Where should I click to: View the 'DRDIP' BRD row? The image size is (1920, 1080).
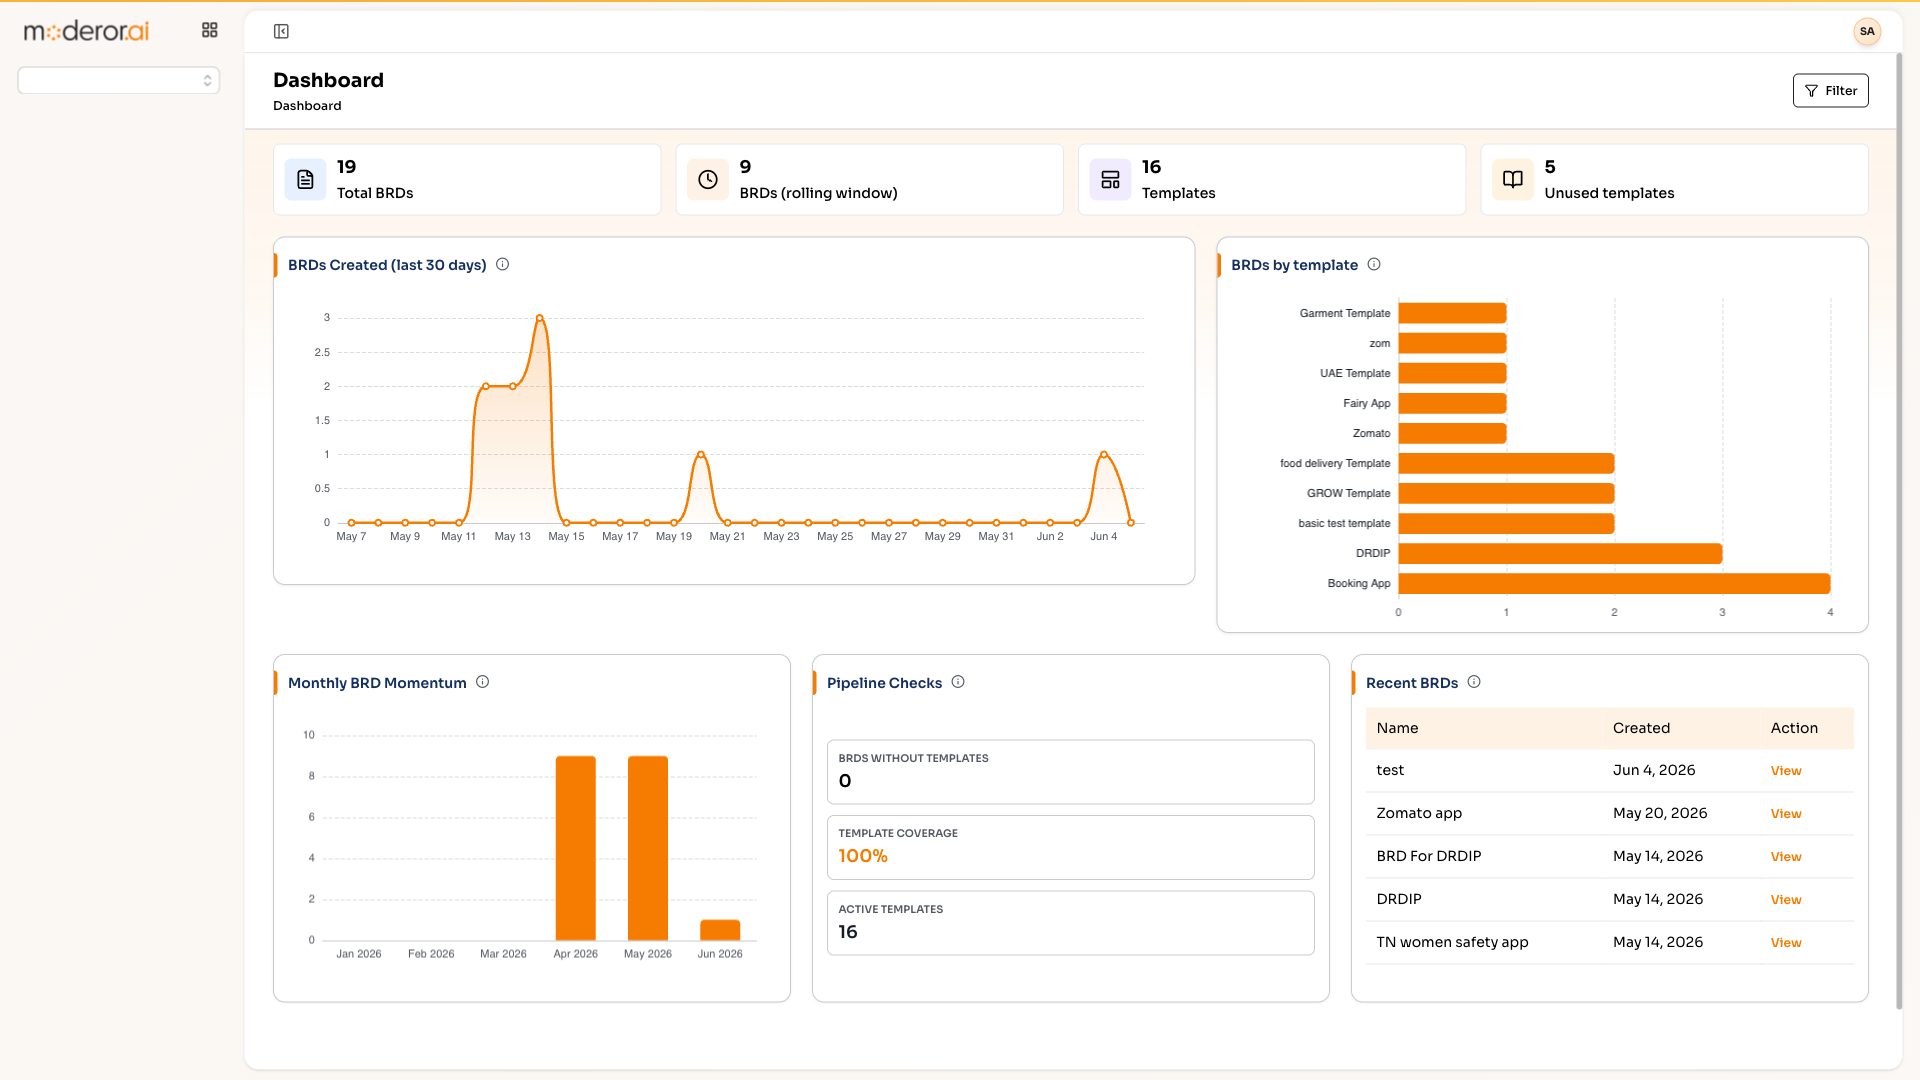1785,900
